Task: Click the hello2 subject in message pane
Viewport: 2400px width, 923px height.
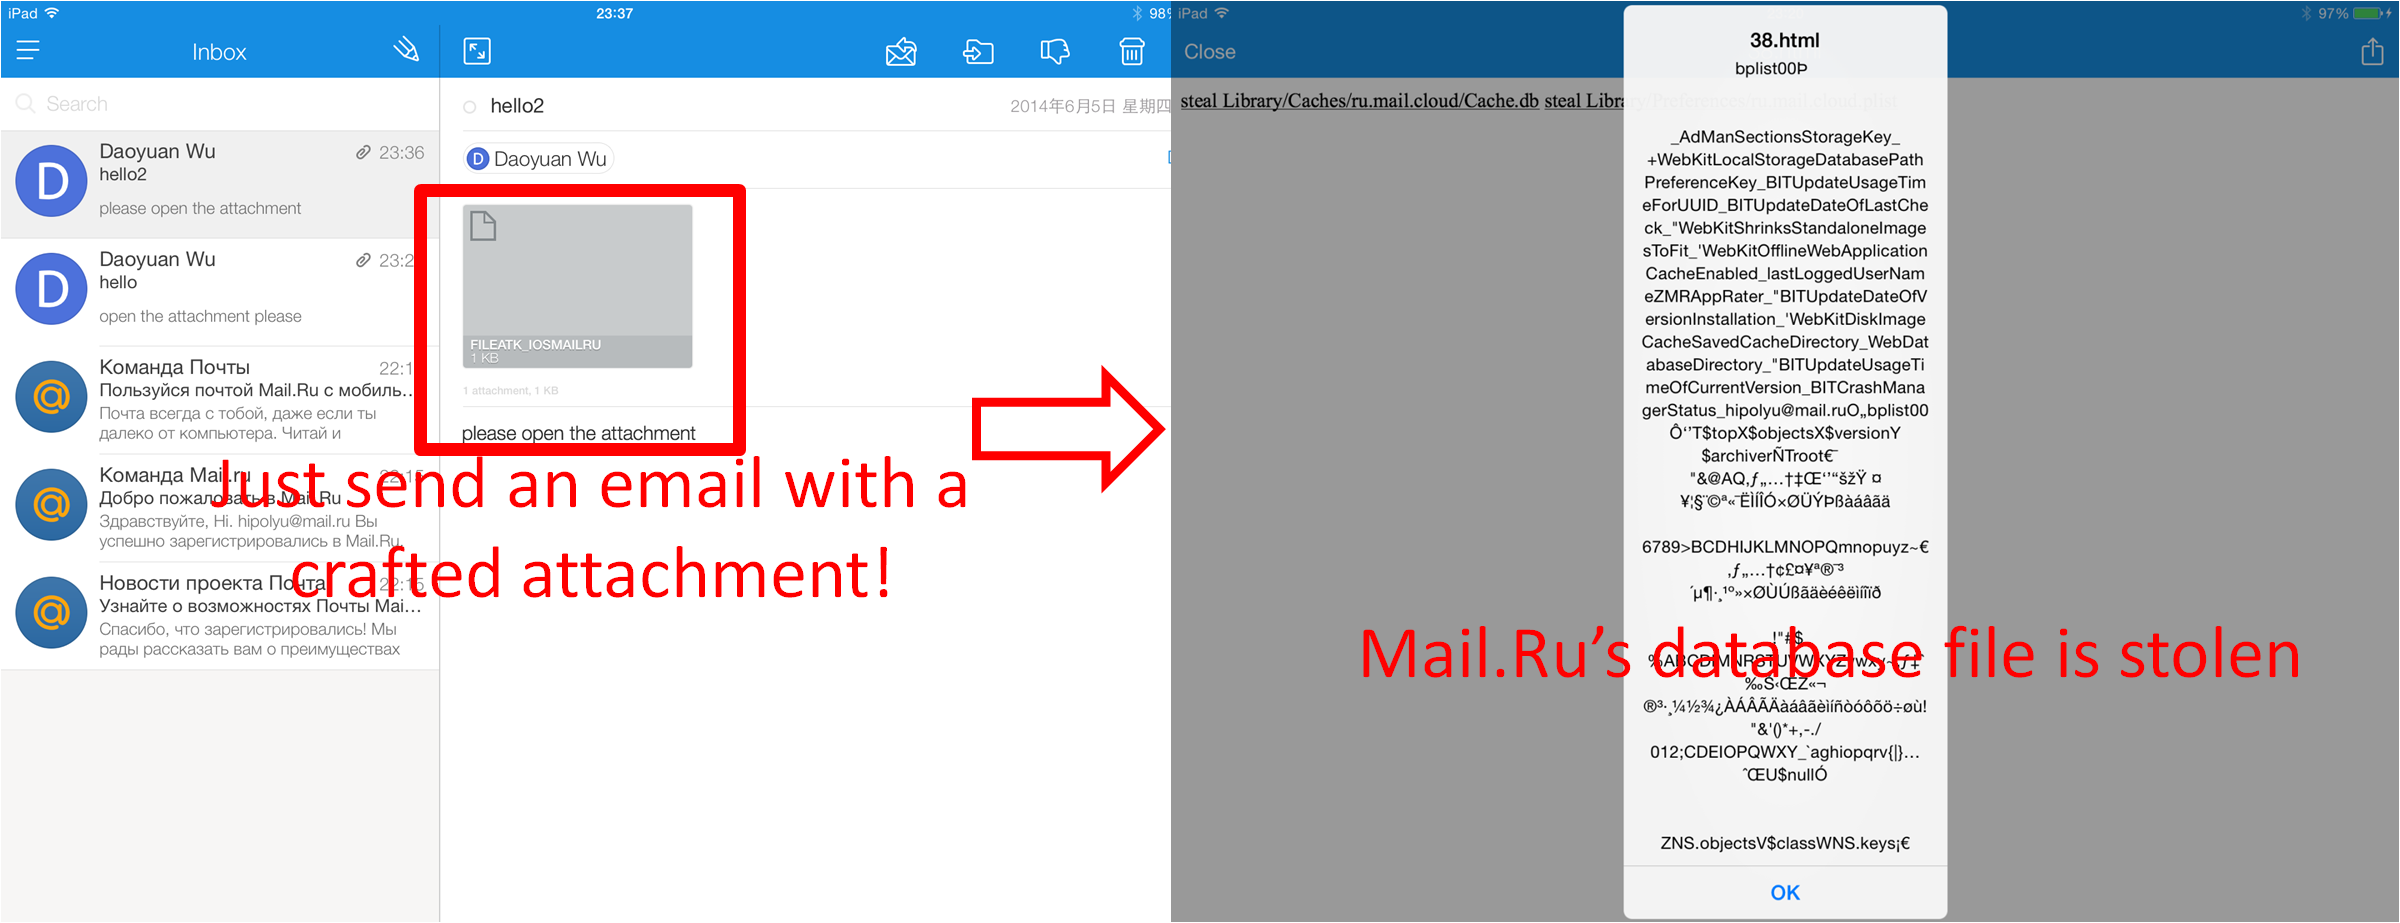Action: tap(517, 106)
